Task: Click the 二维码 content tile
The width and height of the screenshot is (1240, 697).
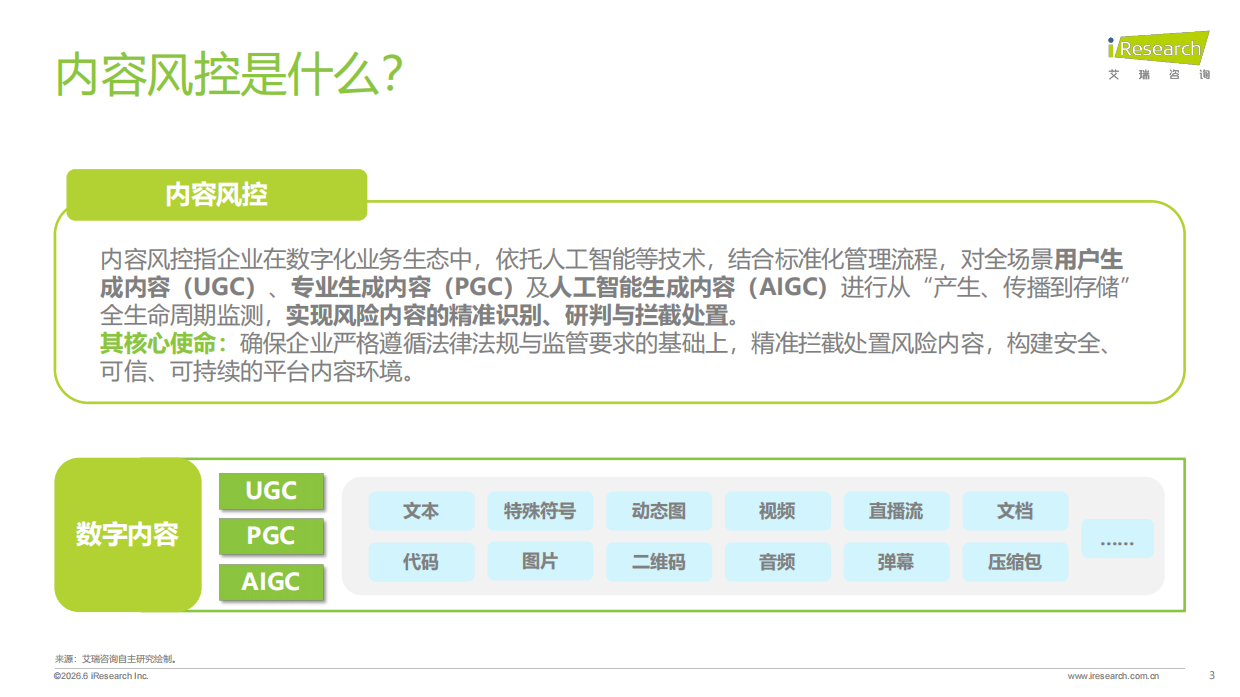Action: (659, 562)
